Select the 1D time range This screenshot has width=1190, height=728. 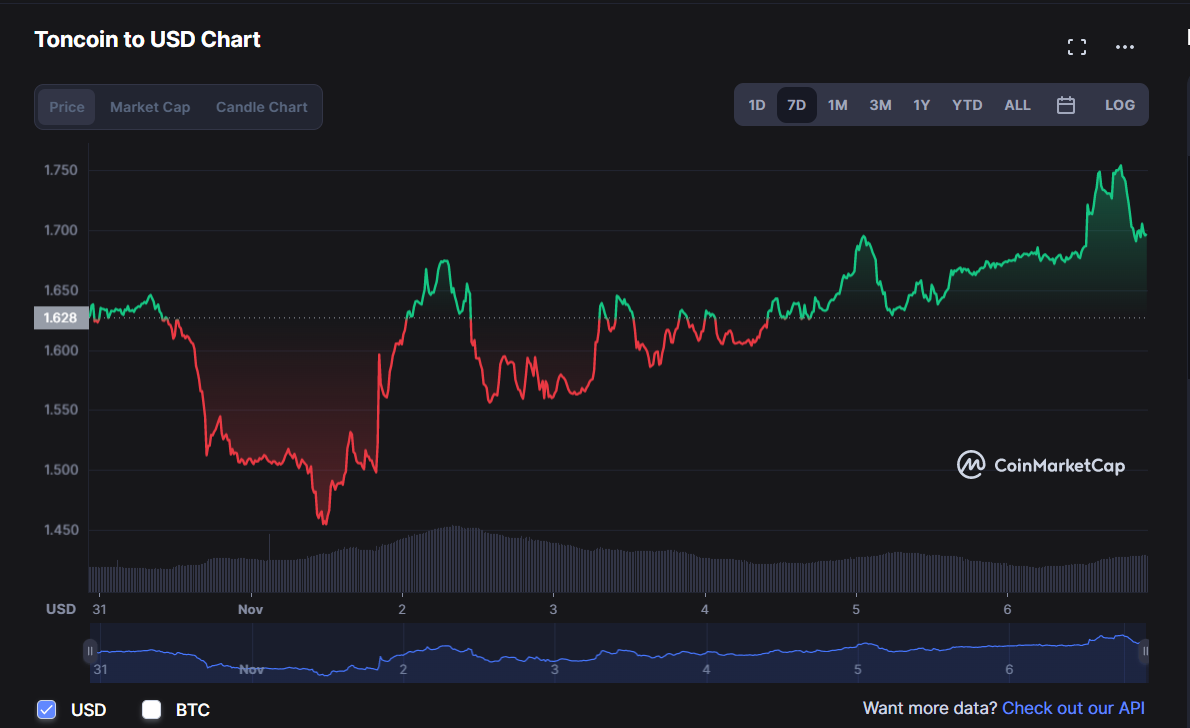[x=757, y=105]
